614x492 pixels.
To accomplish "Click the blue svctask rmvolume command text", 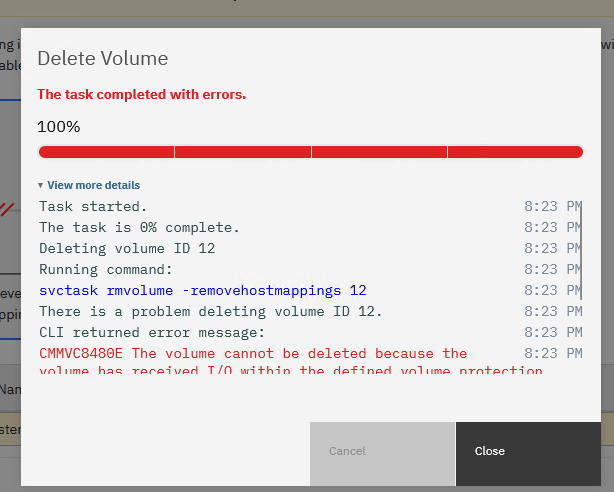I will pyautogui.click(x=202, y=290).
